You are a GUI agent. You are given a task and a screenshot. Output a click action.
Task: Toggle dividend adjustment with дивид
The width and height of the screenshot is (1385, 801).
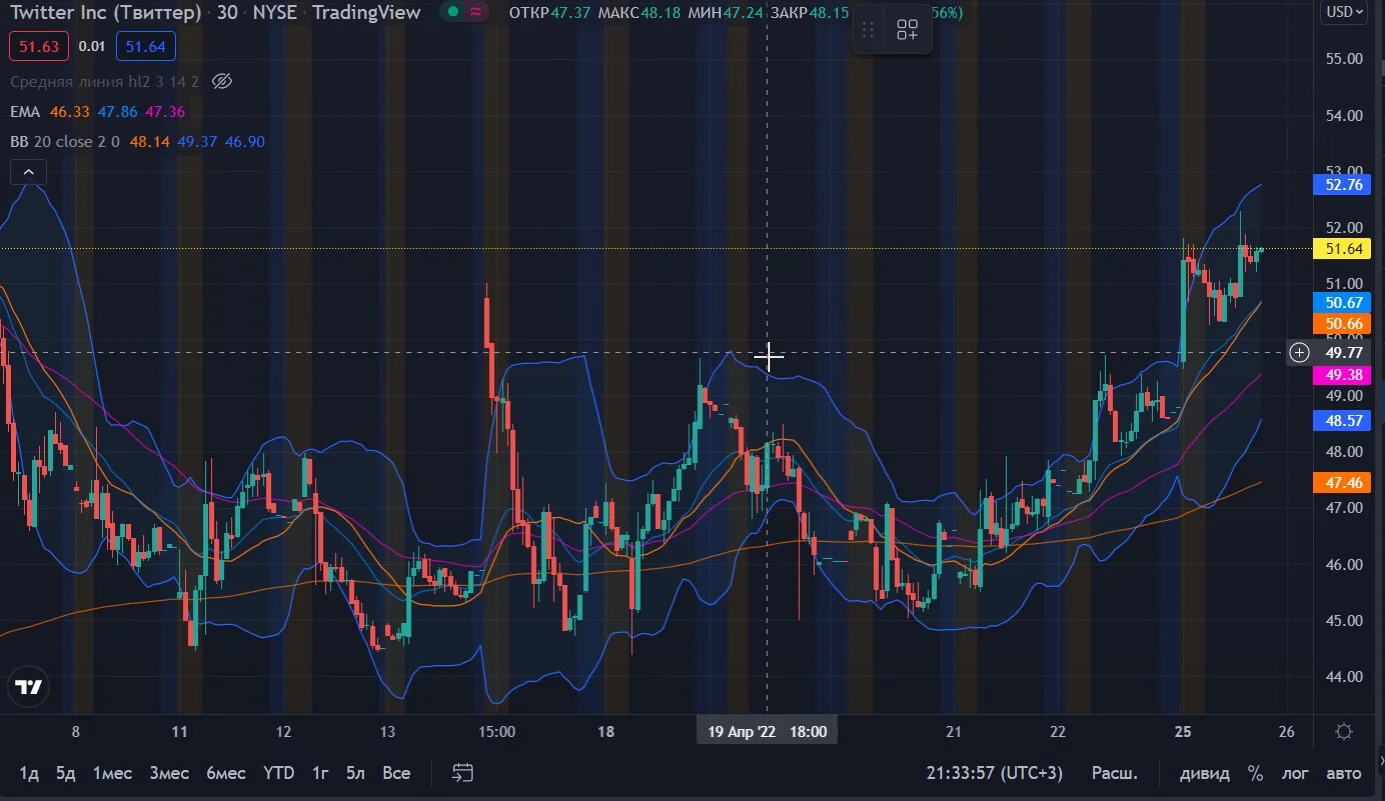point(1205,773)
